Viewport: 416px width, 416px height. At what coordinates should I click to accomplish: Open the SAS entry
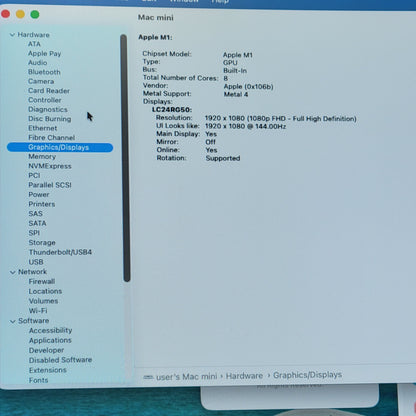point(36,214)
